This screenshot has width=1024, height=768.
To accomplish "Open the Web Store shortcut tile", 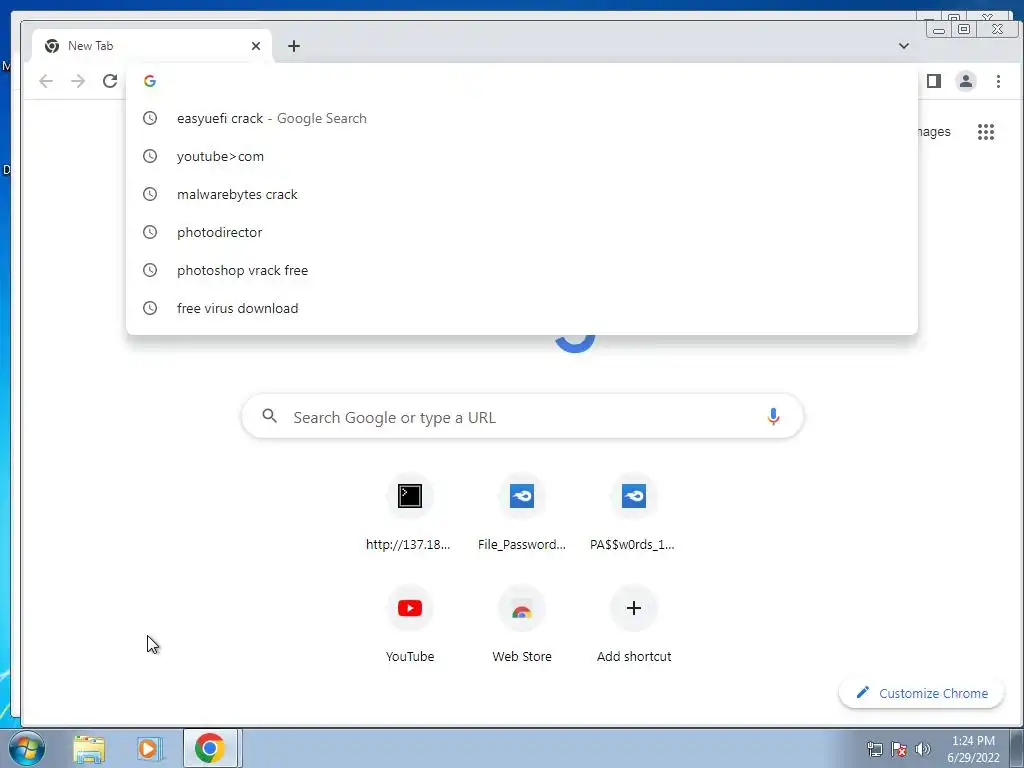I will 522,626.
